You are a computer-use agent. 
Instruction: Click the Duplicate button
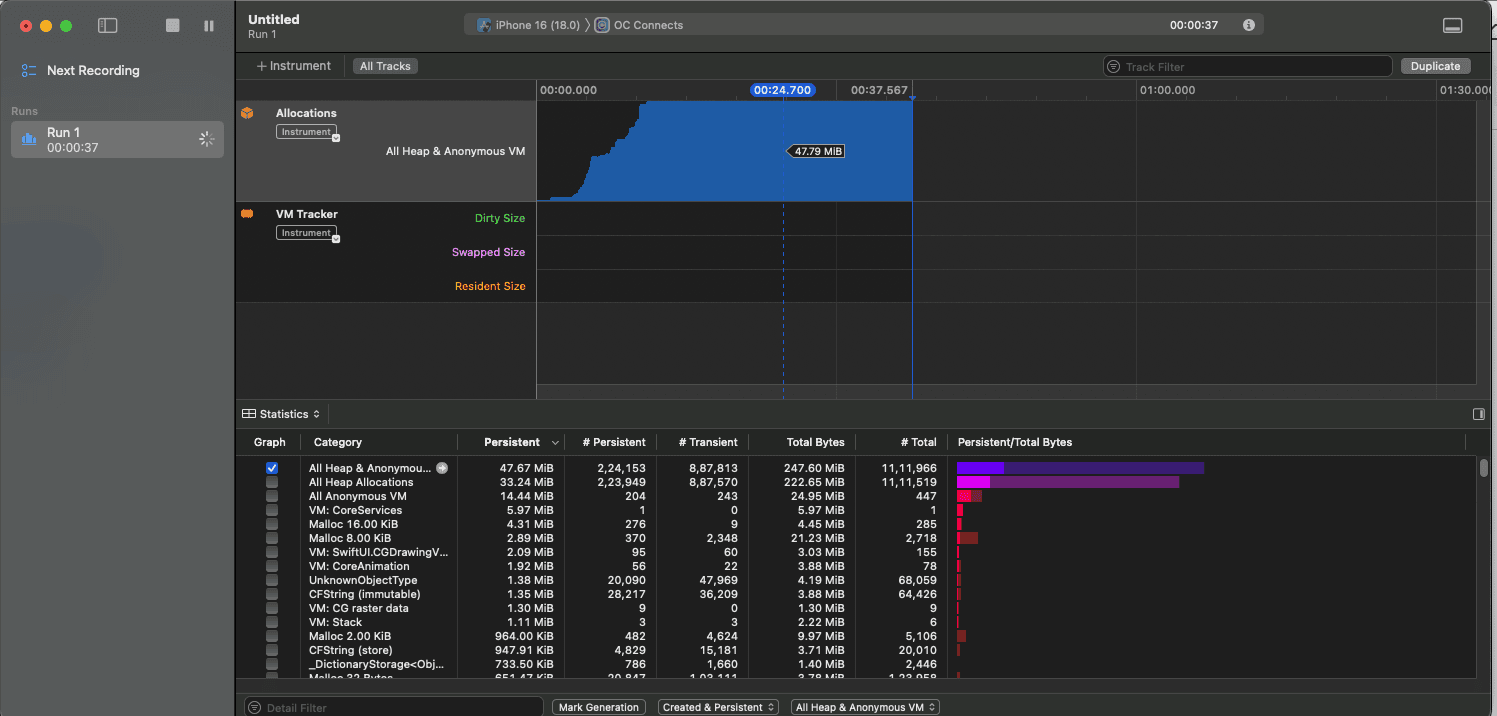coord(1435,65)
